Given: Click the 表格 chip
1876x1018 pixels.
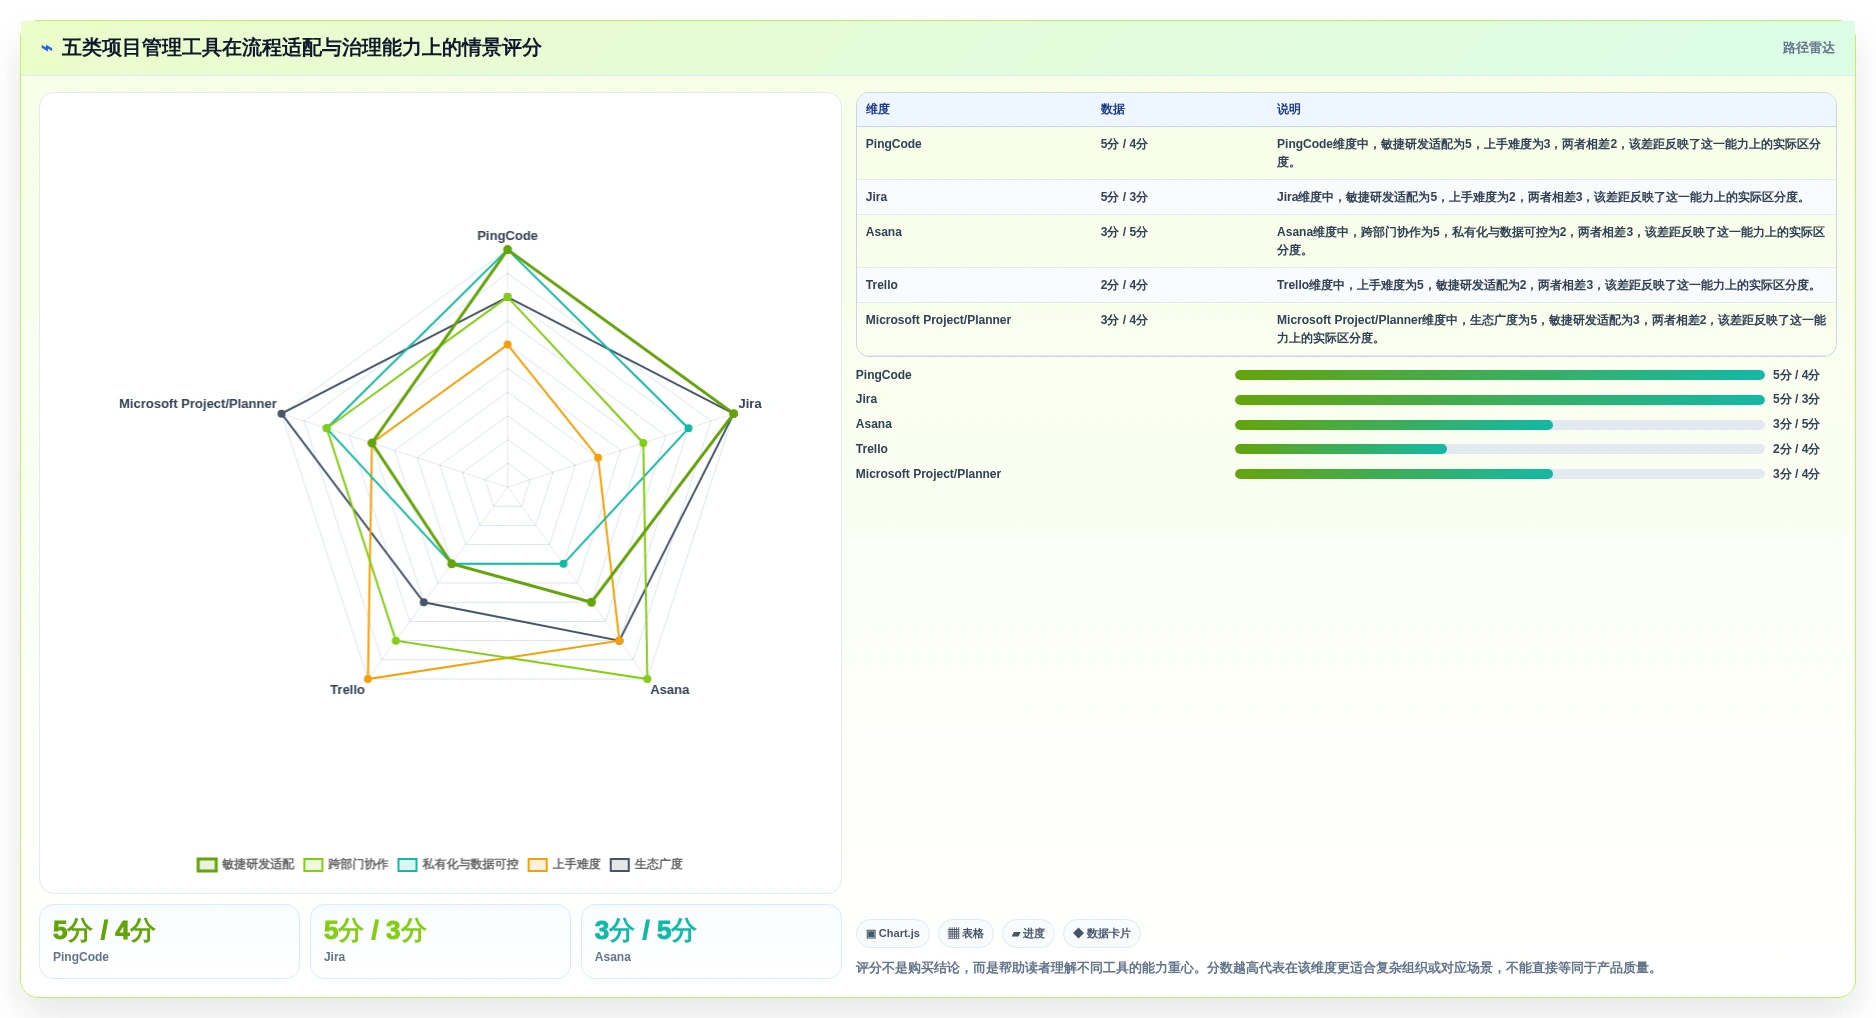Looking at the screenshot, I should click(966, 933).
